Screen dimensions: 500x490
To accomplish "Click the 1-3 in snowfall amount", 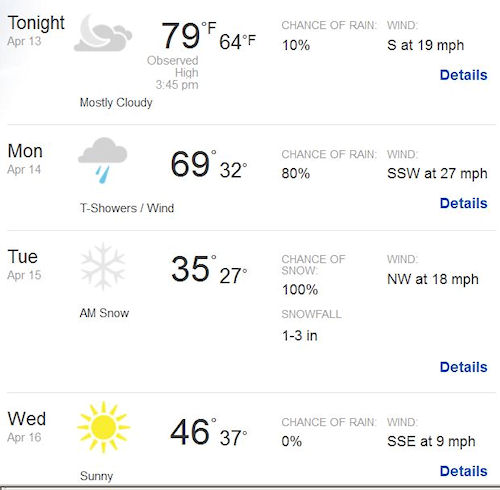I will pyautogui.click(x=300, y=336).
